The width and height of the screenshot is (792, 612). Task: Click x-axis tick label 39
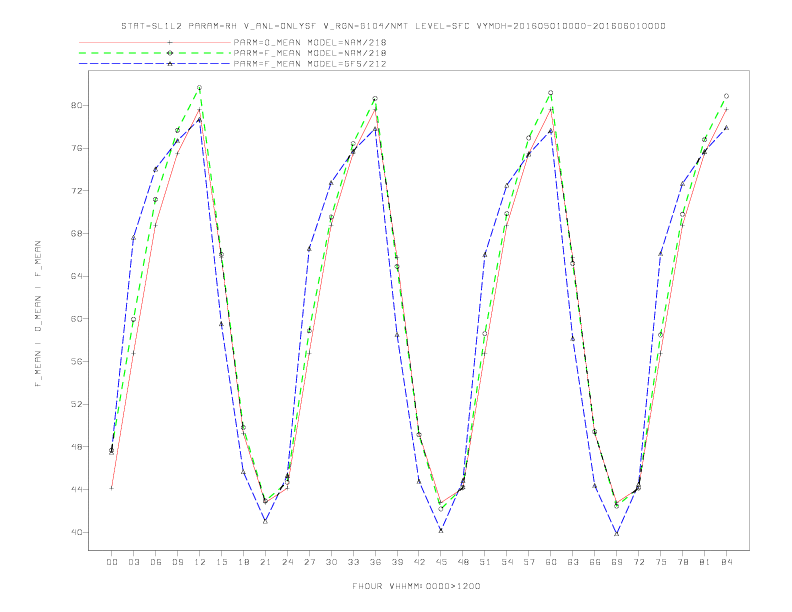click(x=397, y=562)
